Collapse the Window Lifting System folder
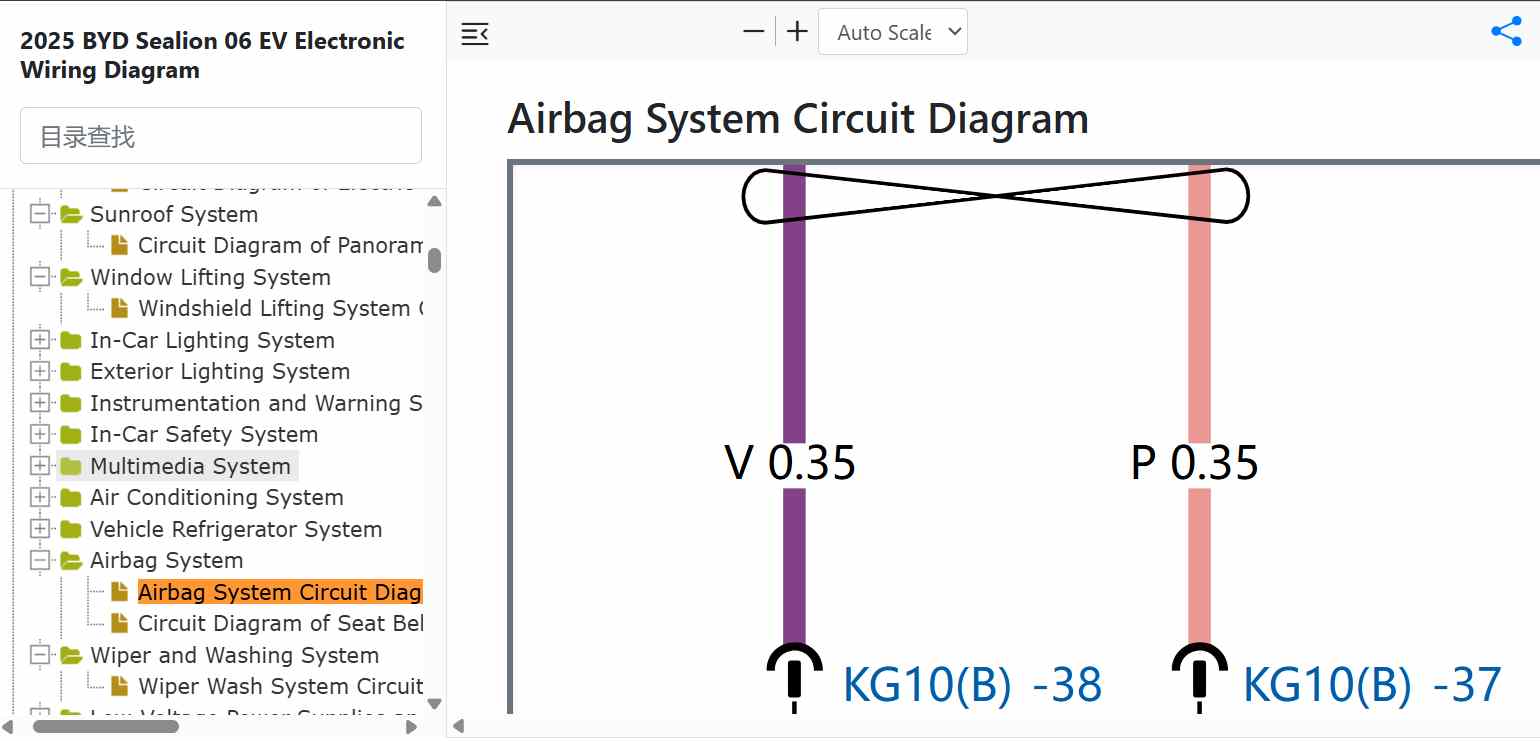Image resolution: width=1540 pixels, height=741 pixels. [x=40, y=277]
